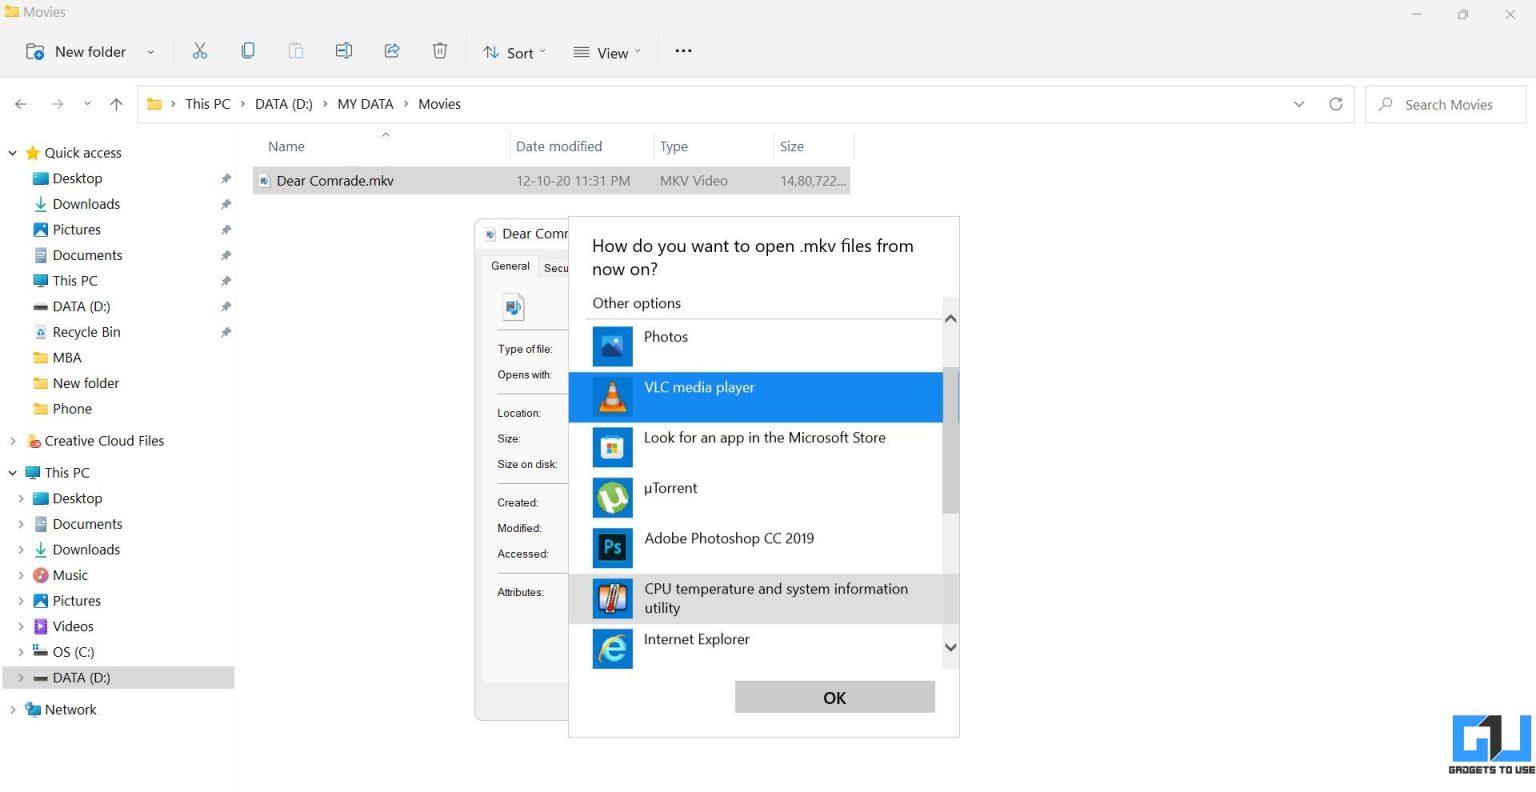Click the Delete icon in the toolbar
The width and height of the screenshot is (1536, 792).
point(439,50)
